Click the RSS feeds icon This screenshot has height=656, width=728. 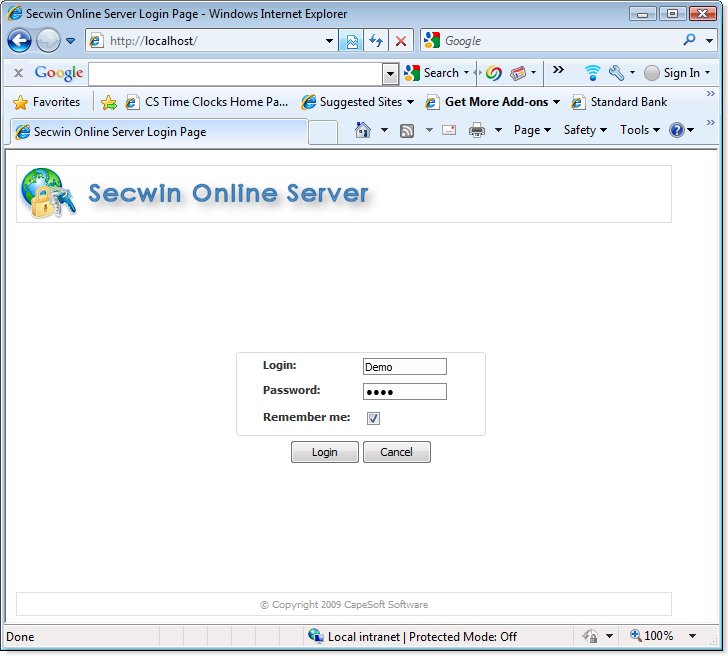tap(407, 130)
